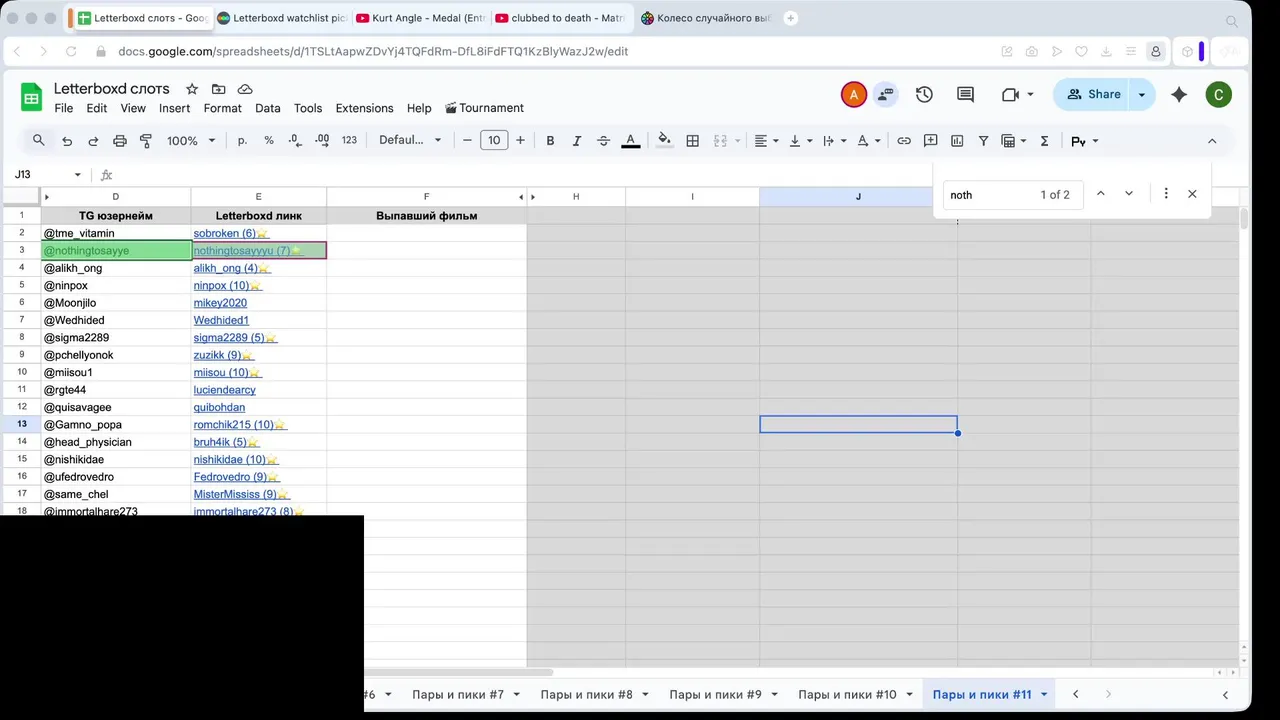Star the Letterboxd слоты document
This screenshot has width=1280, height=720.
click(192, 89)
